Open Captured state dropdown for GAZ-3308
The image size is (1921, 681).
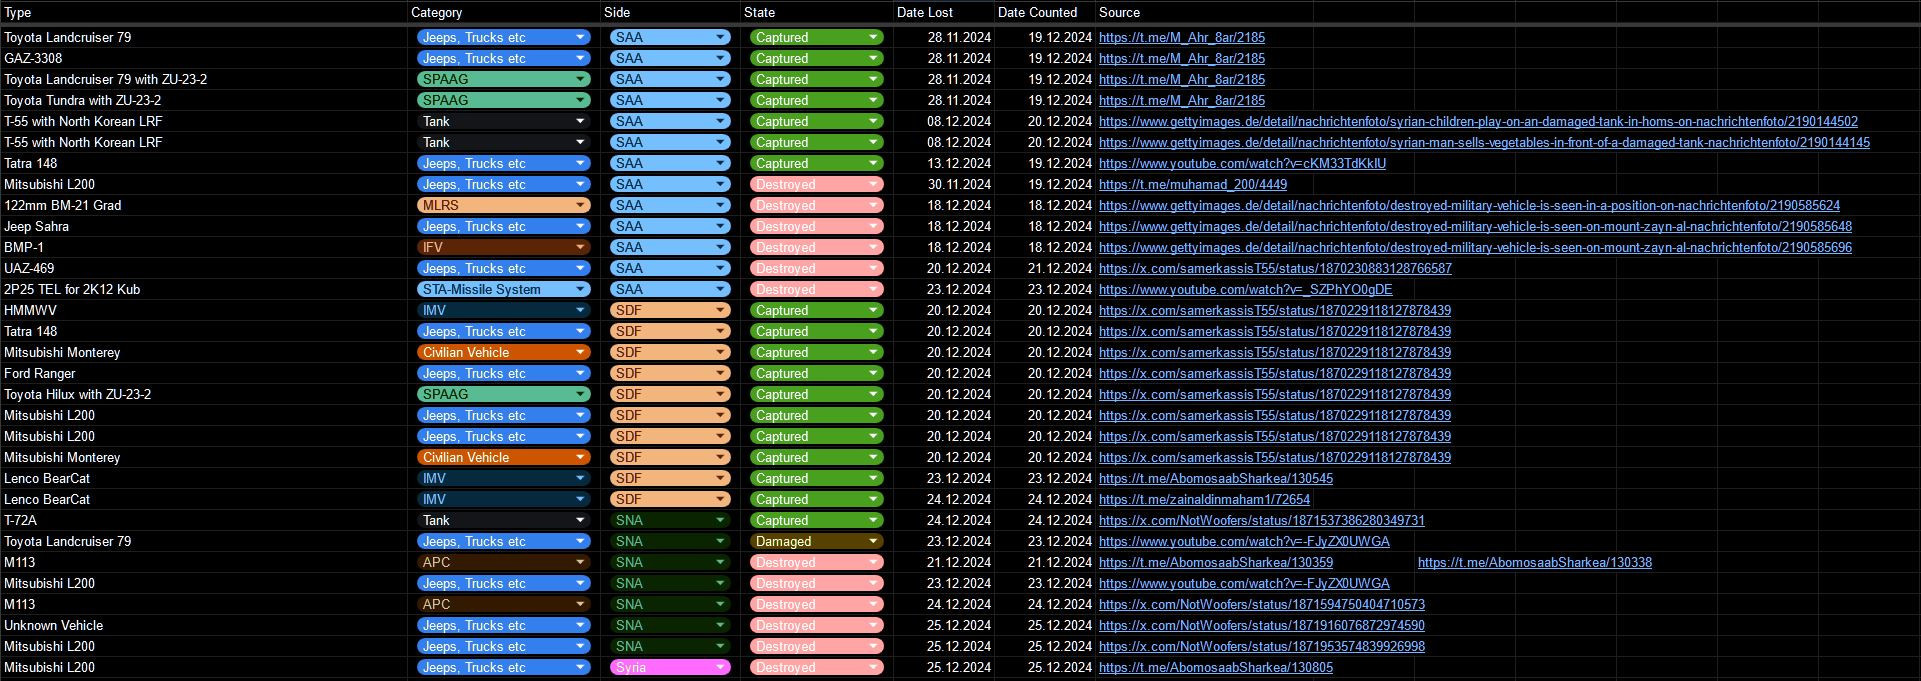pos(816,58)
